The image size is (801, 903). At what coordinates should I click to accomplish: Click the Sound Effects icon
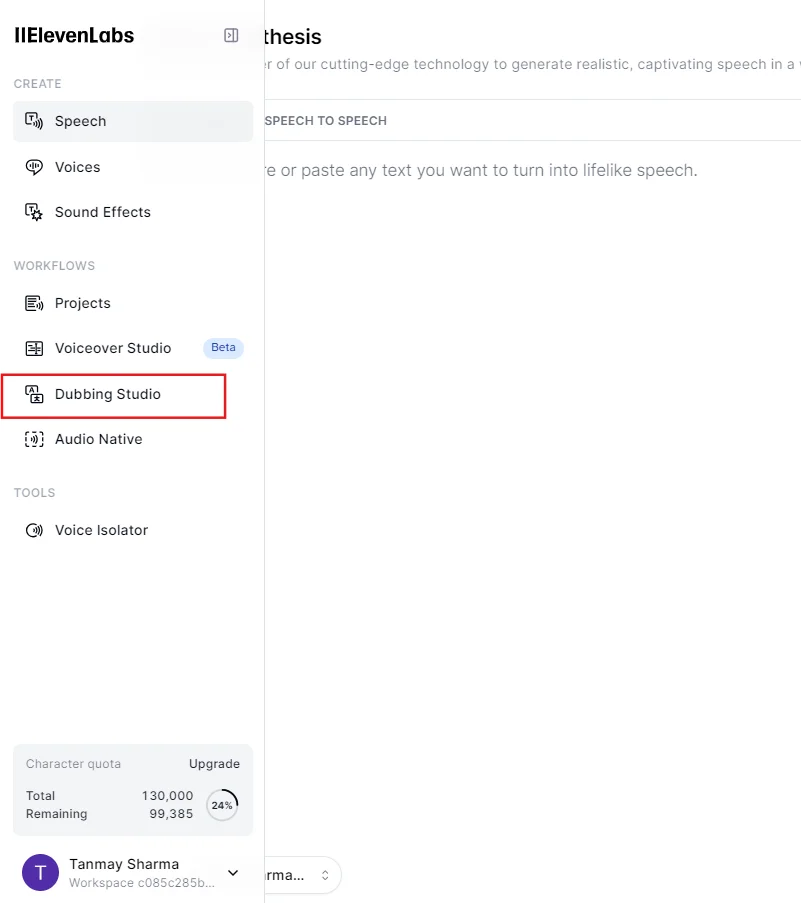point(33,212)
